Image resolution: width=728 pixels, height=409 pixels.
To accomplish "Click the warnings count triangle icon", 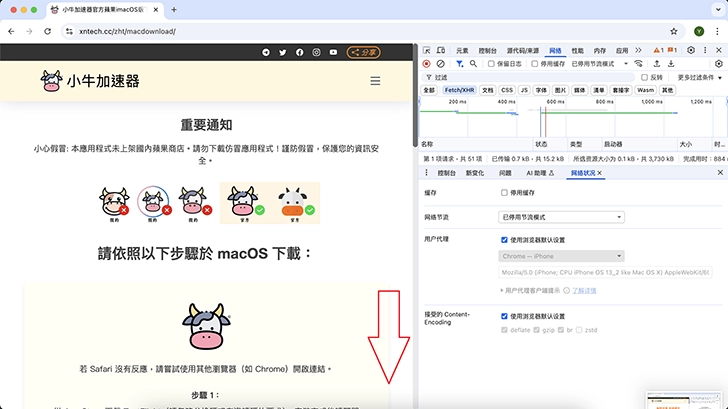I will click(658, 50).
